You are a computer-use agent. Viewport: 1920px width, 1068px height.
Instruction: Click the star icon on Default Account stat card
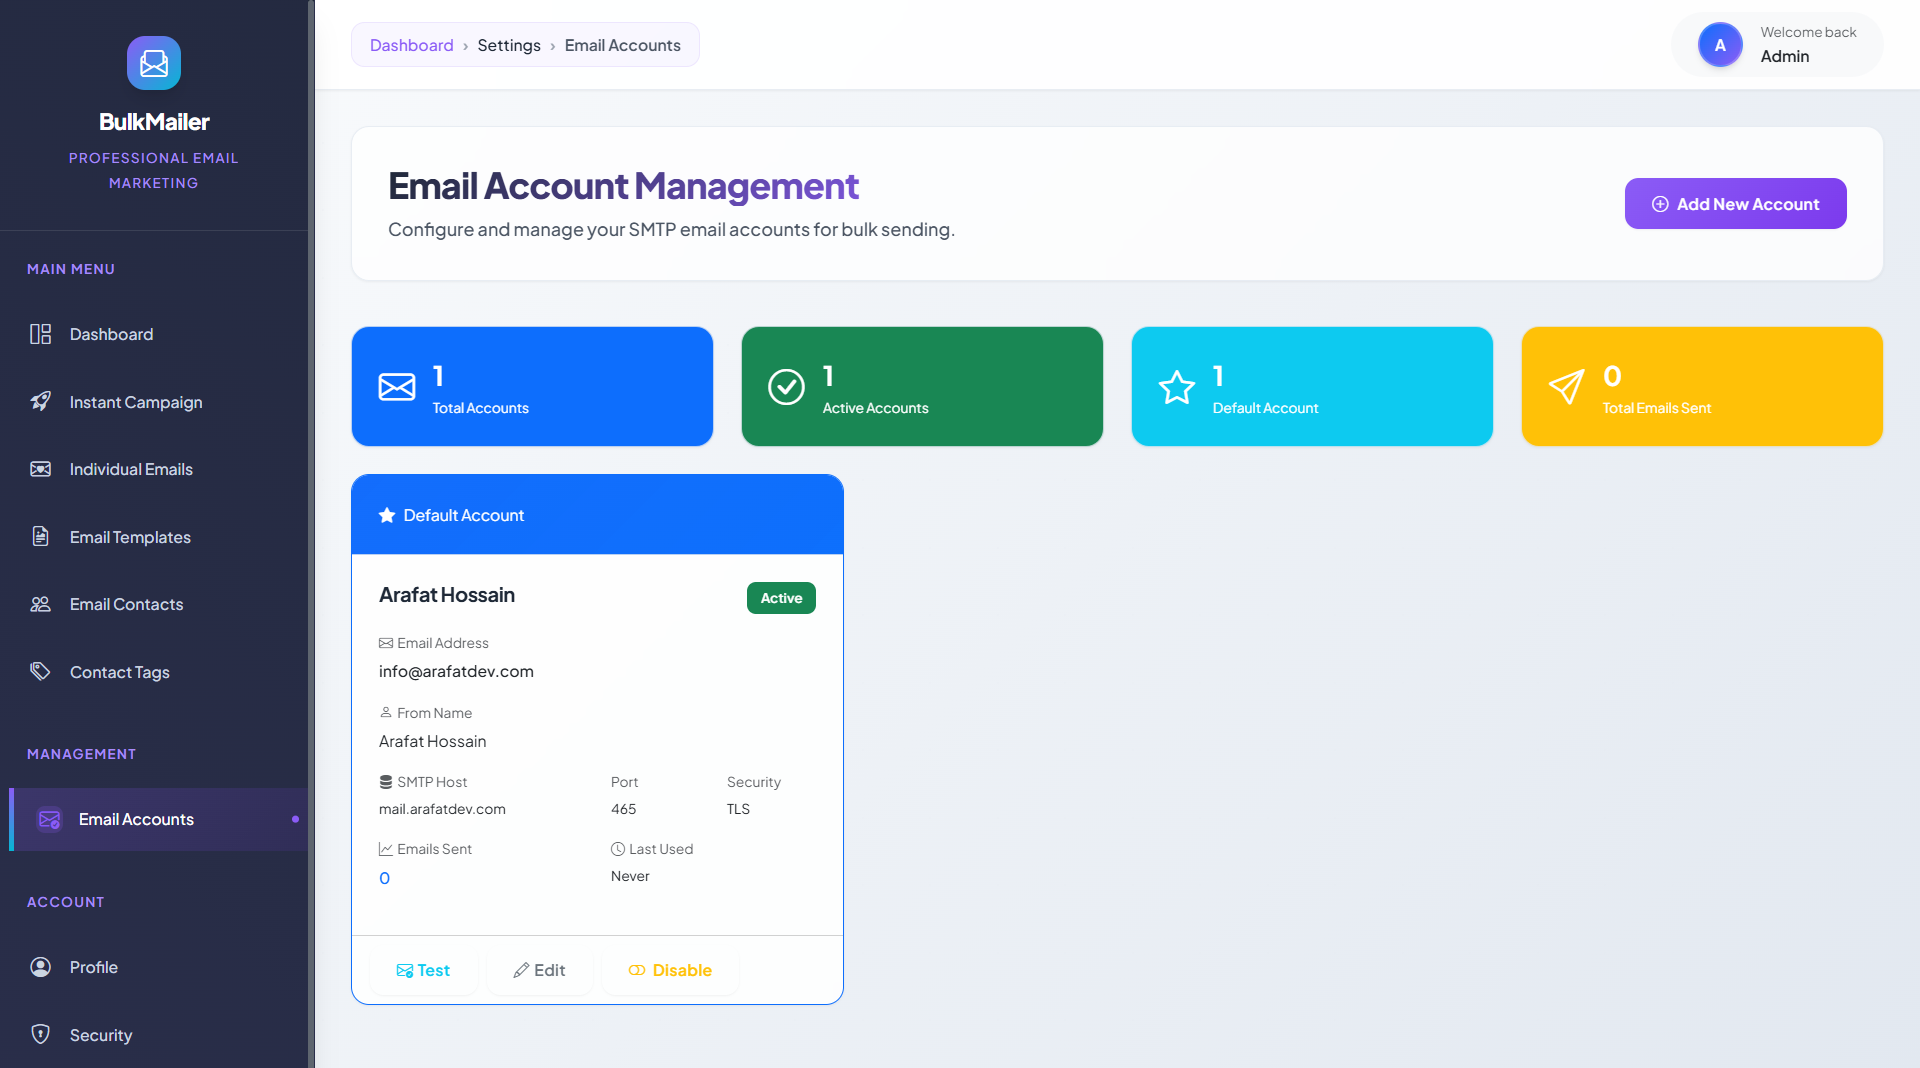(x=1176, y=387)
